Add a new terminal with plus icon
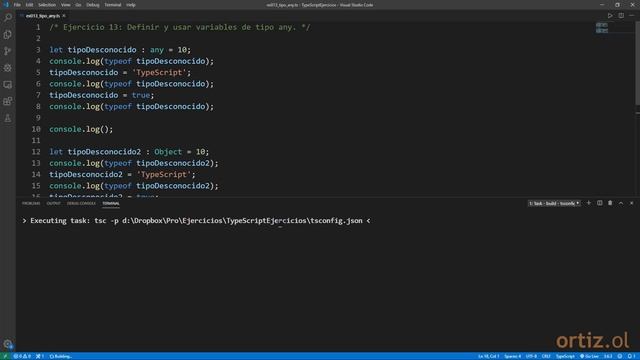The width and height of the screenshot is (640, 360). click(x=589, y=203)
